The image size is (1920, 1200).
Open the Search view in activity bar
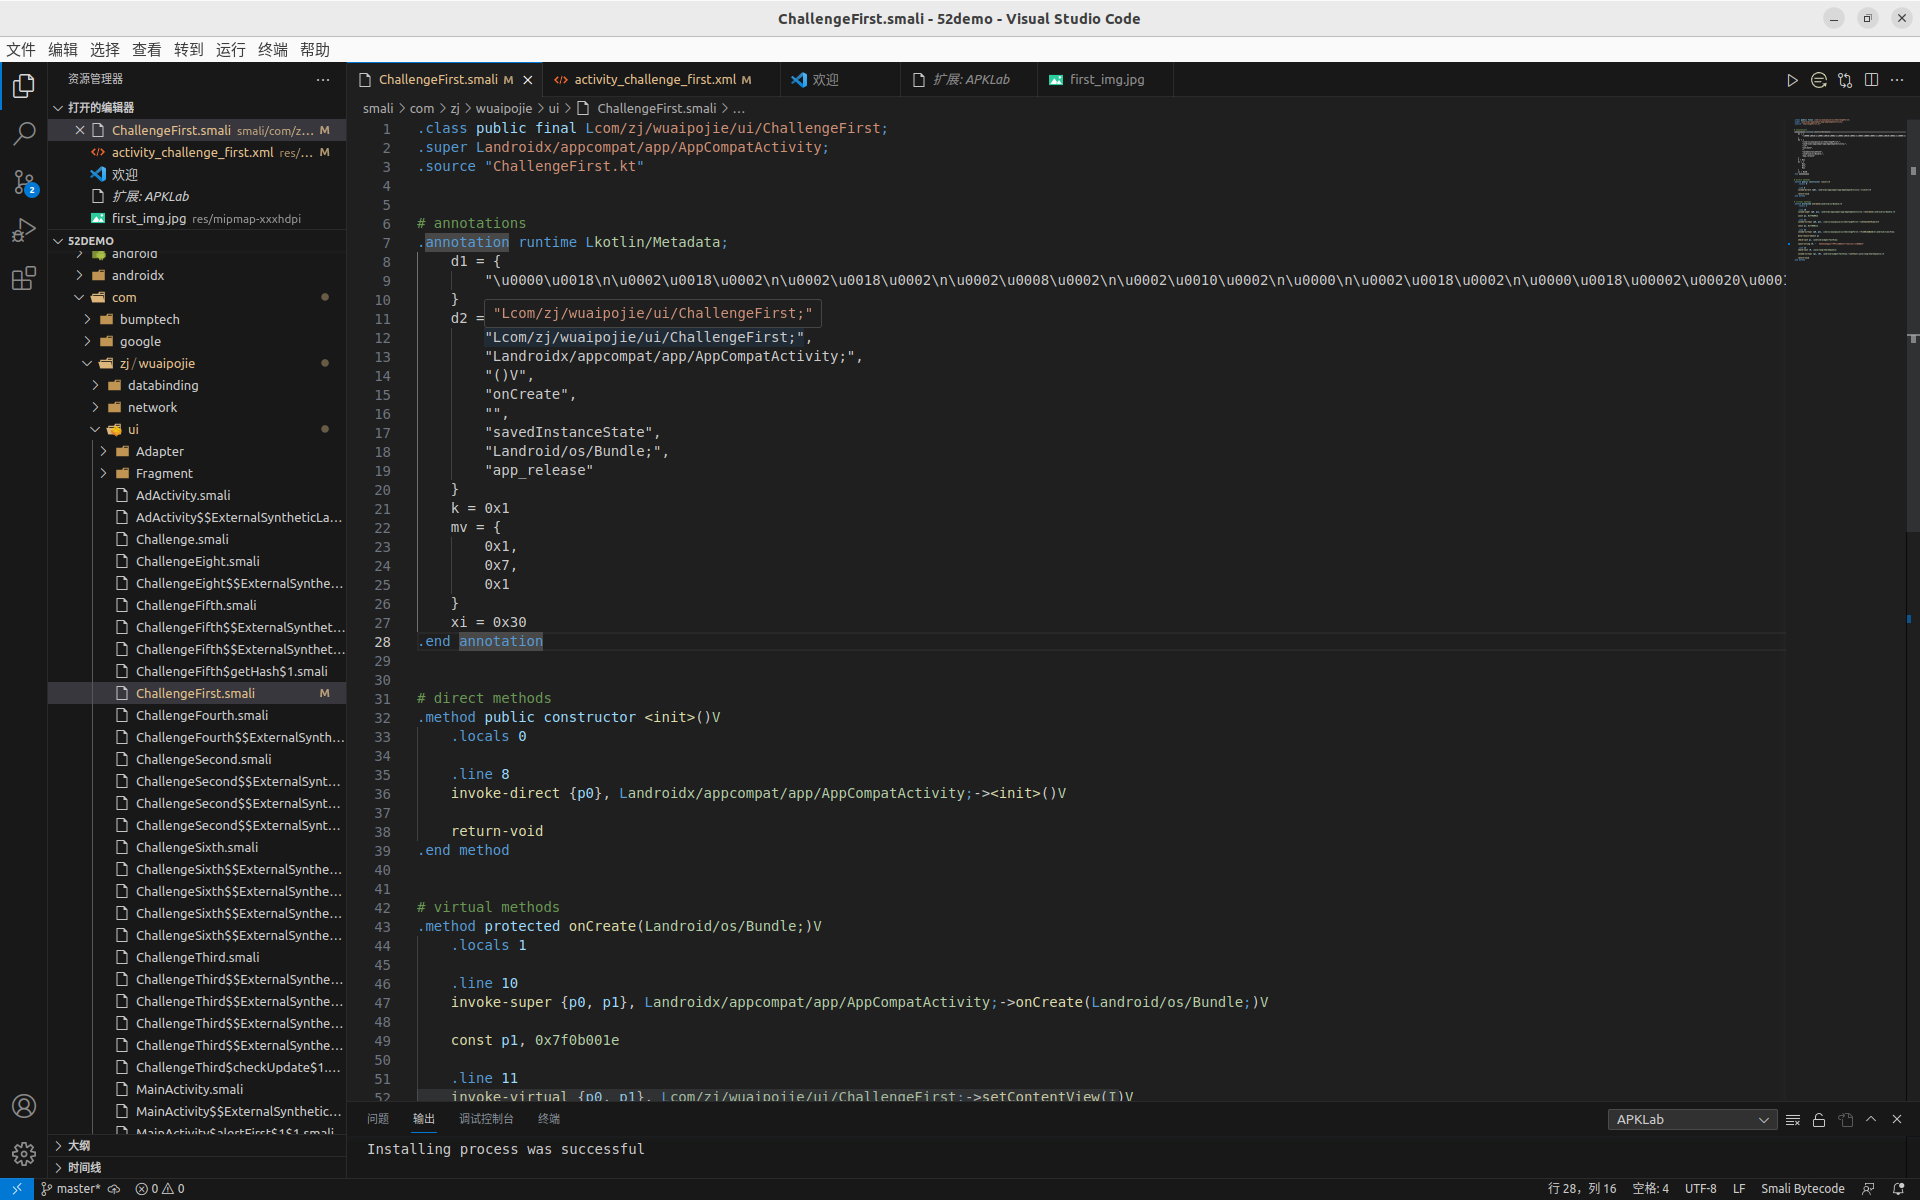point(24,134)
